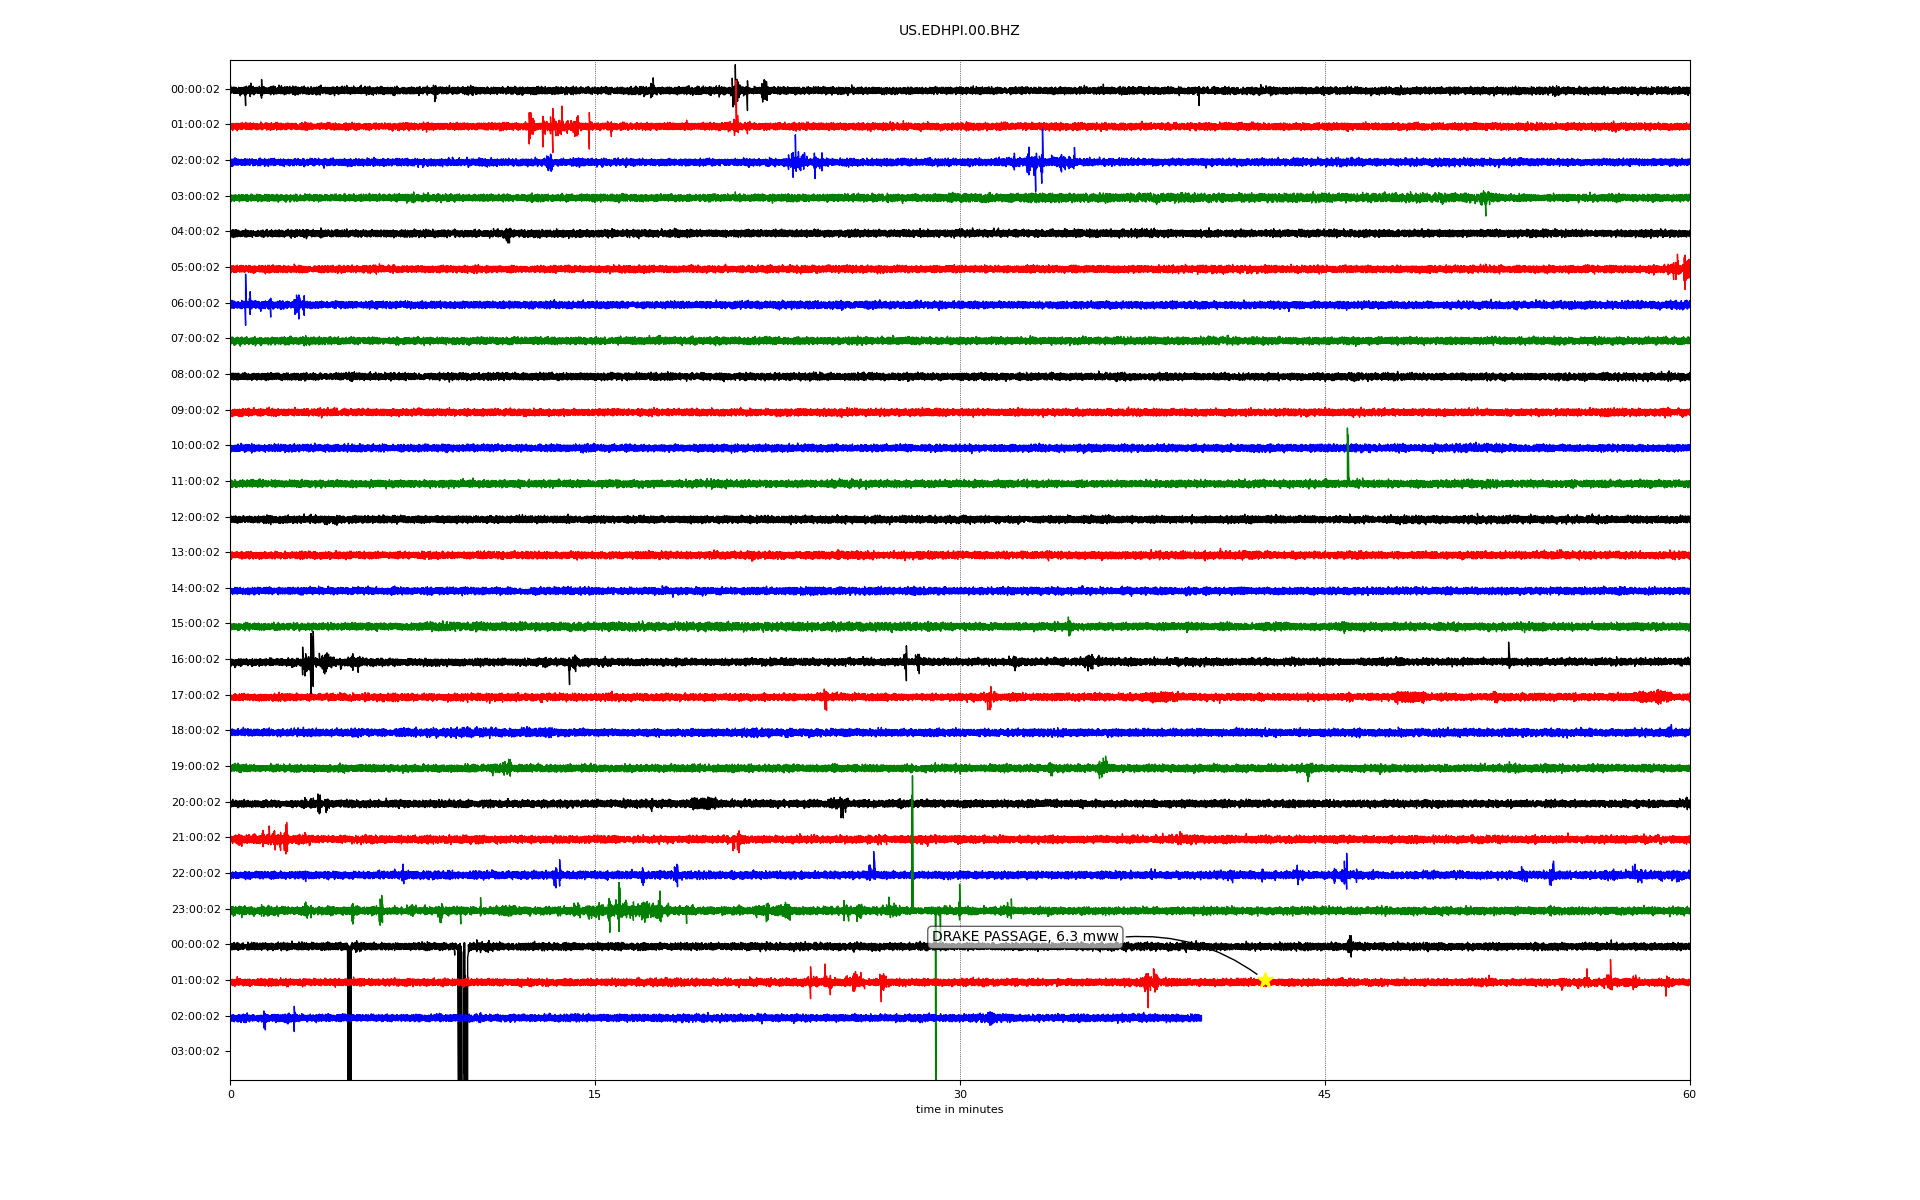Click the blue burst on 02:00:02 trace near minute 33

tap(1041, 160)
